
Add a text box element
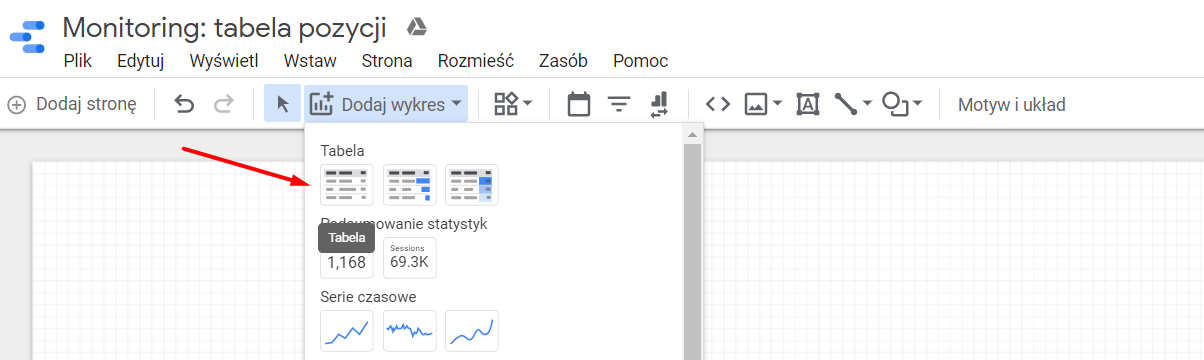807,104
